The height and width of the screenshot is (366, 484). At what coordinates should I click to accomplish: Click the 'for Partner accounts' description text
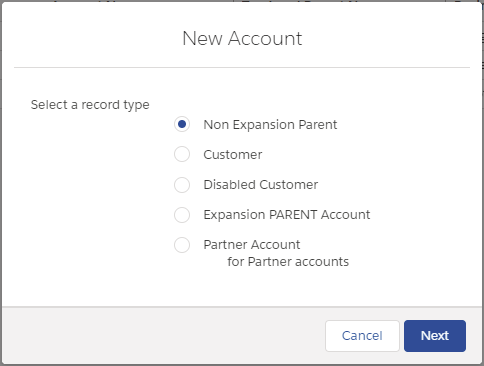coord(288,262)
